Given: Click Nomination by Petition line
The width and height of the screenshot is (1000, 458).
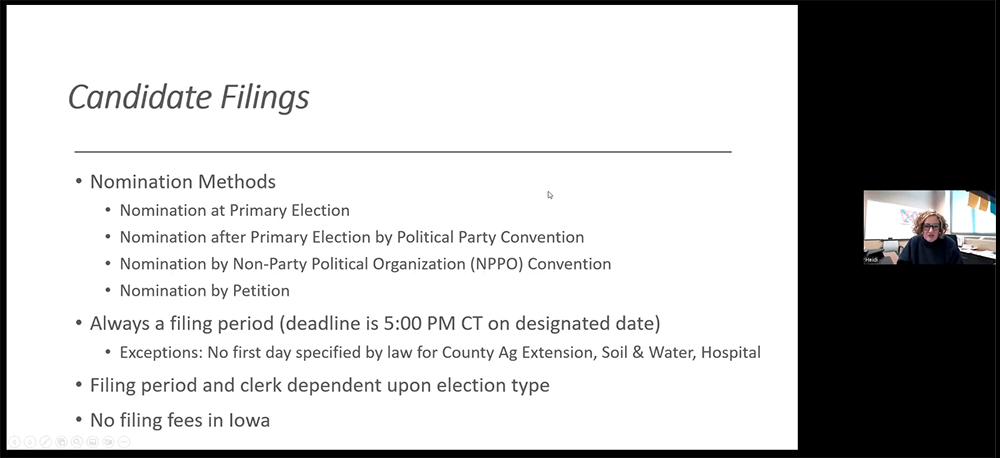Looking at the screenshot, I should click(205, 291).
